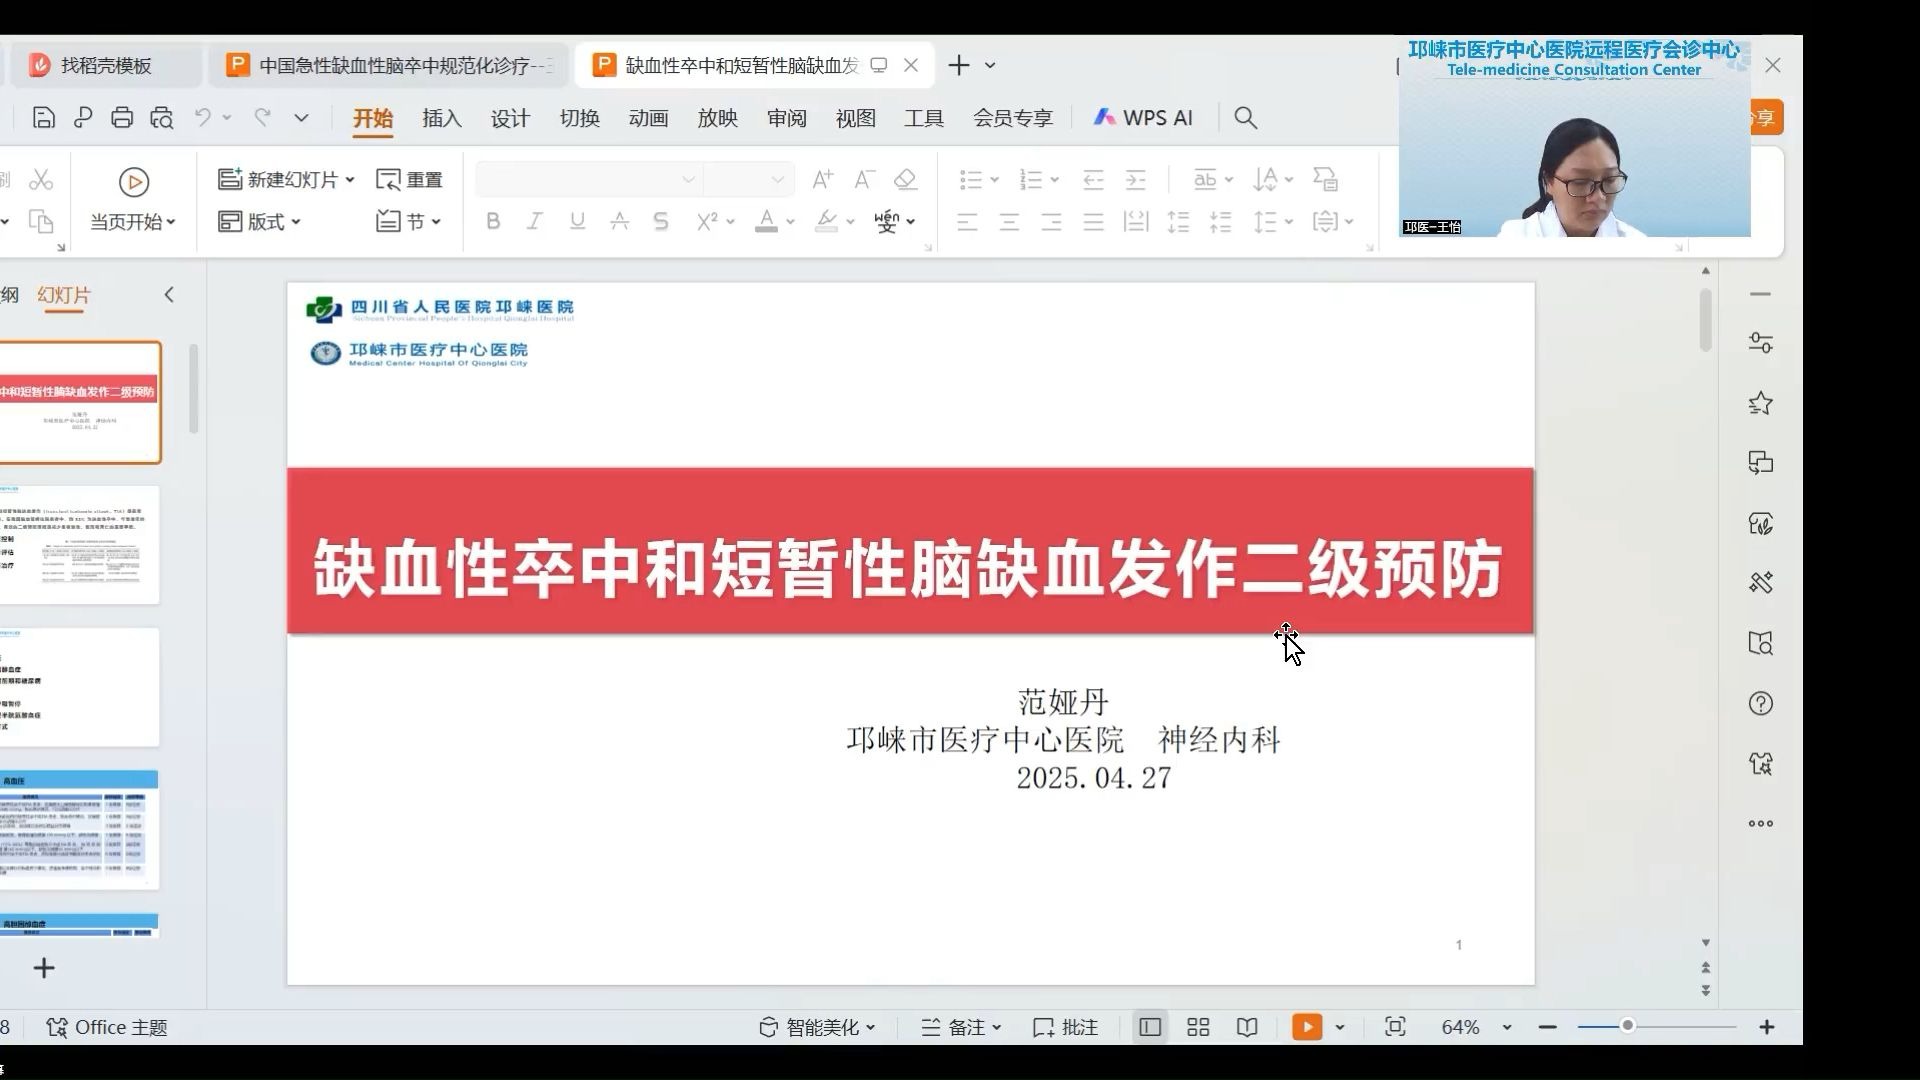Open the 版式 layout dropdown

(x=260, y=222)
